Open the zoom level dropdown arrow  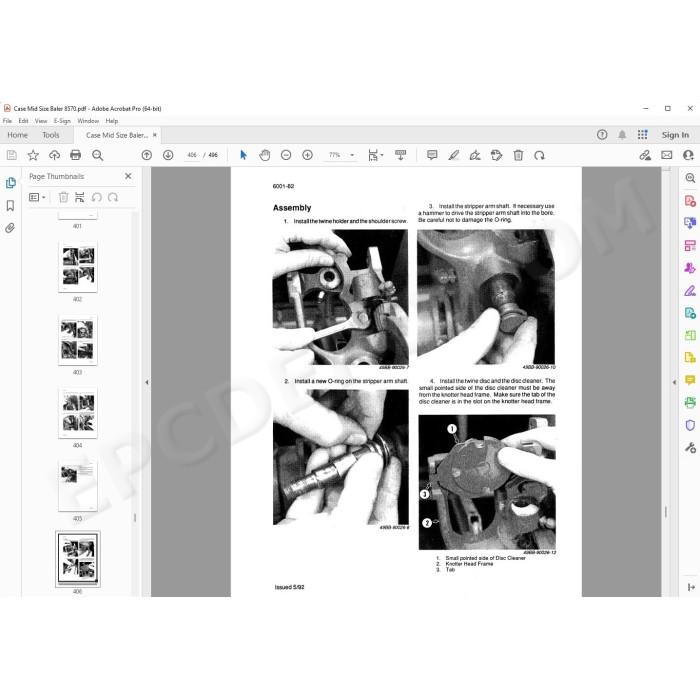coord(352,155)
